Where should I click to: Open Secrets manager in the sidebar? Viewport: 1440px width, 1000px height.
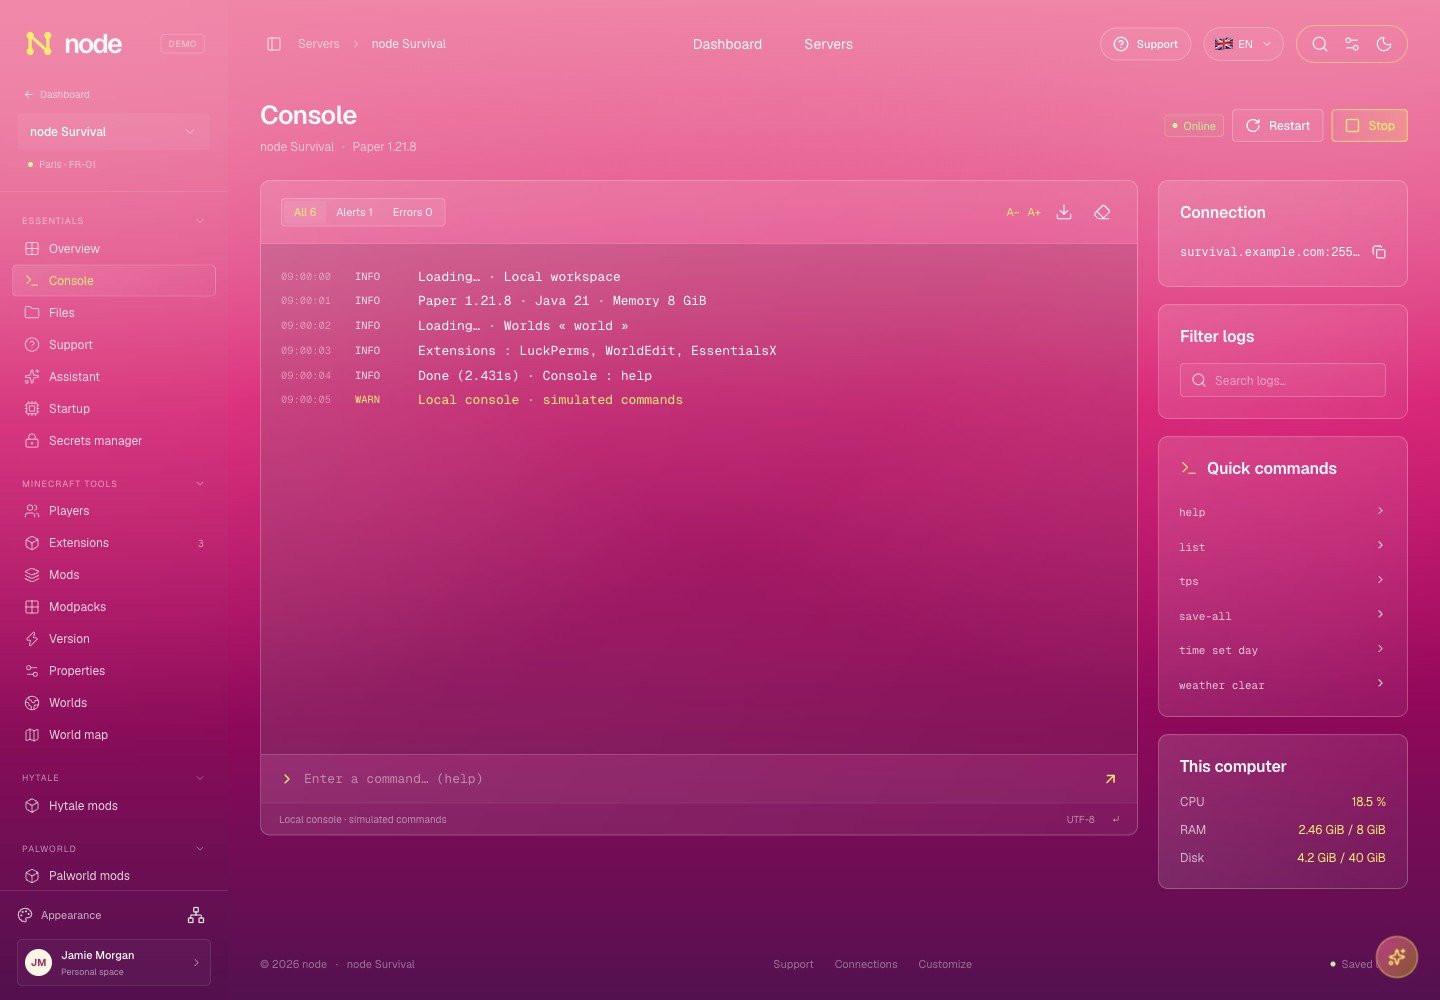pyautogui.click(x=114, y=441)
